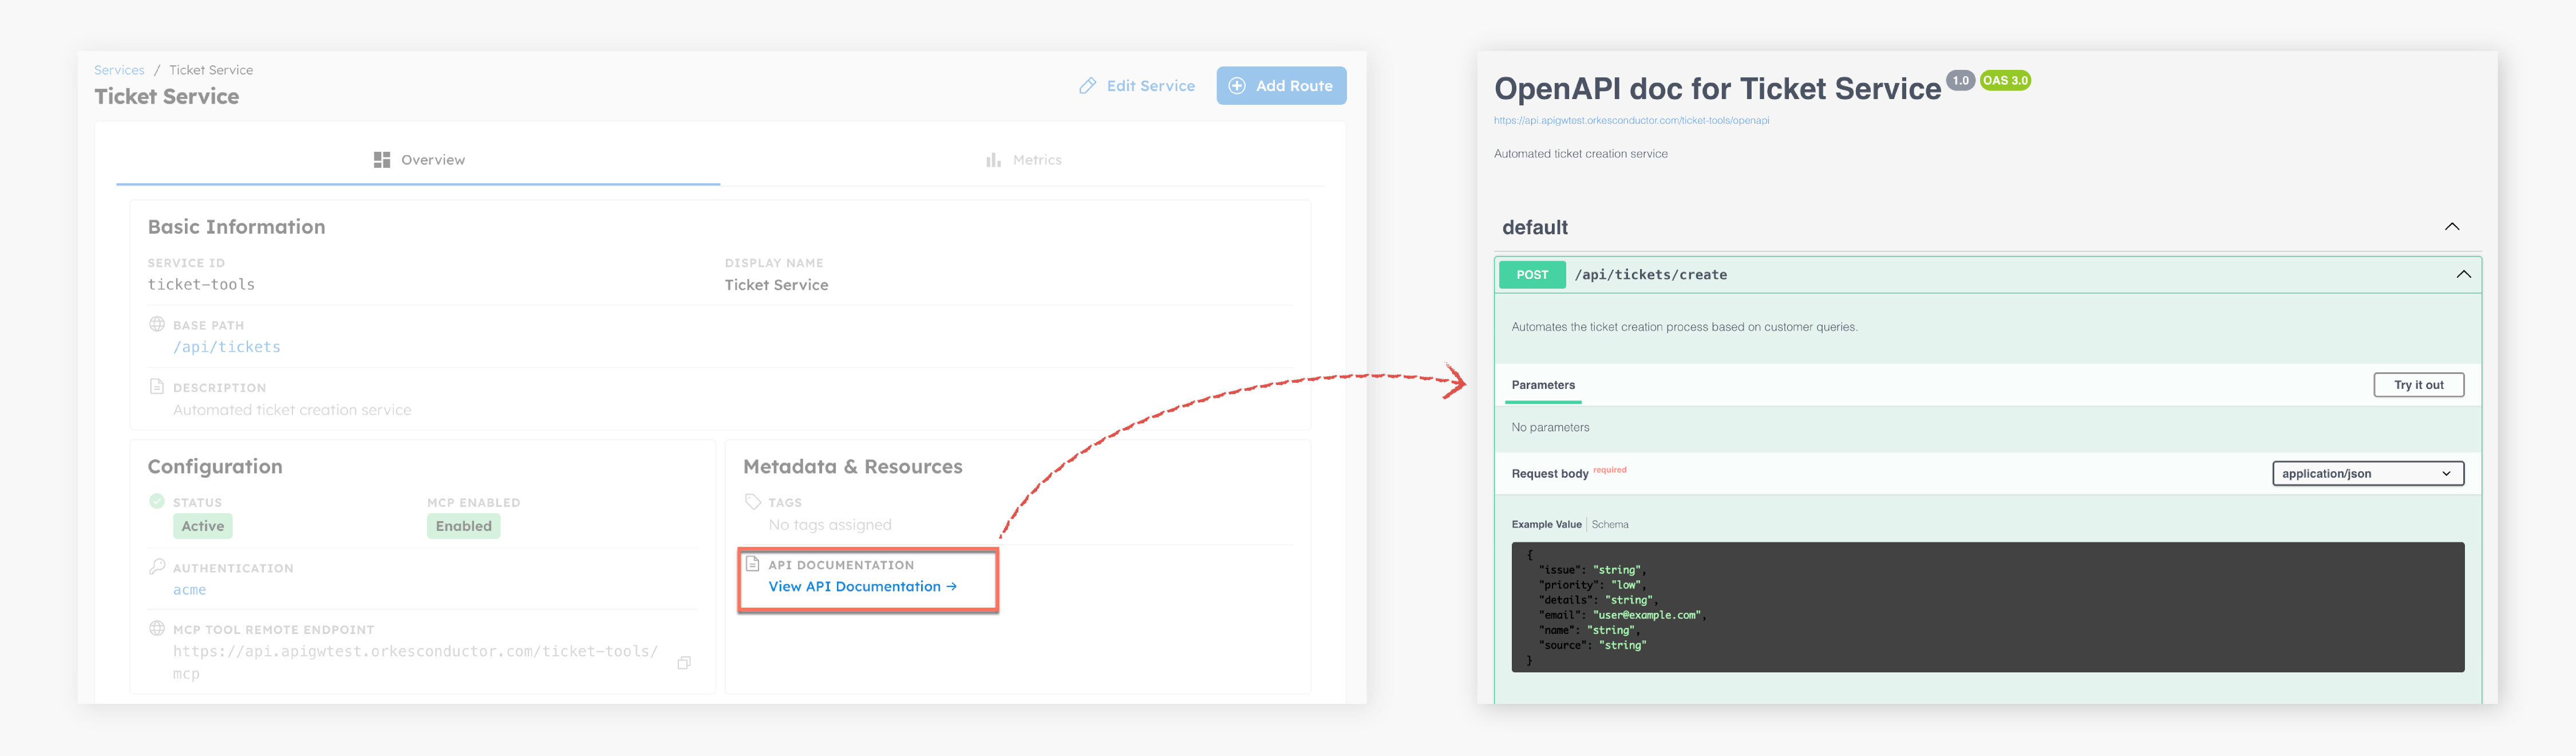2576x756 pixels.
Task: Click the page icon beside API Documentation
Action: click(x=753, y=564)
